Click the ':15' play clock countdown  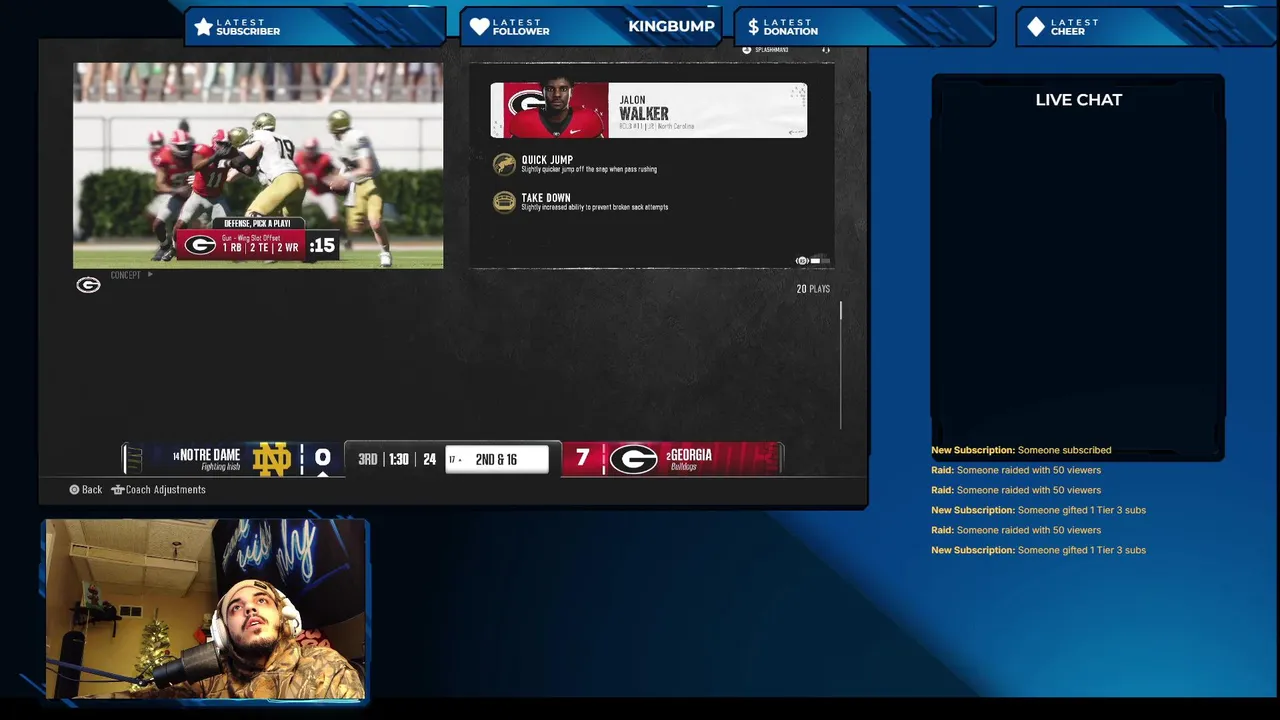point(322,245)
